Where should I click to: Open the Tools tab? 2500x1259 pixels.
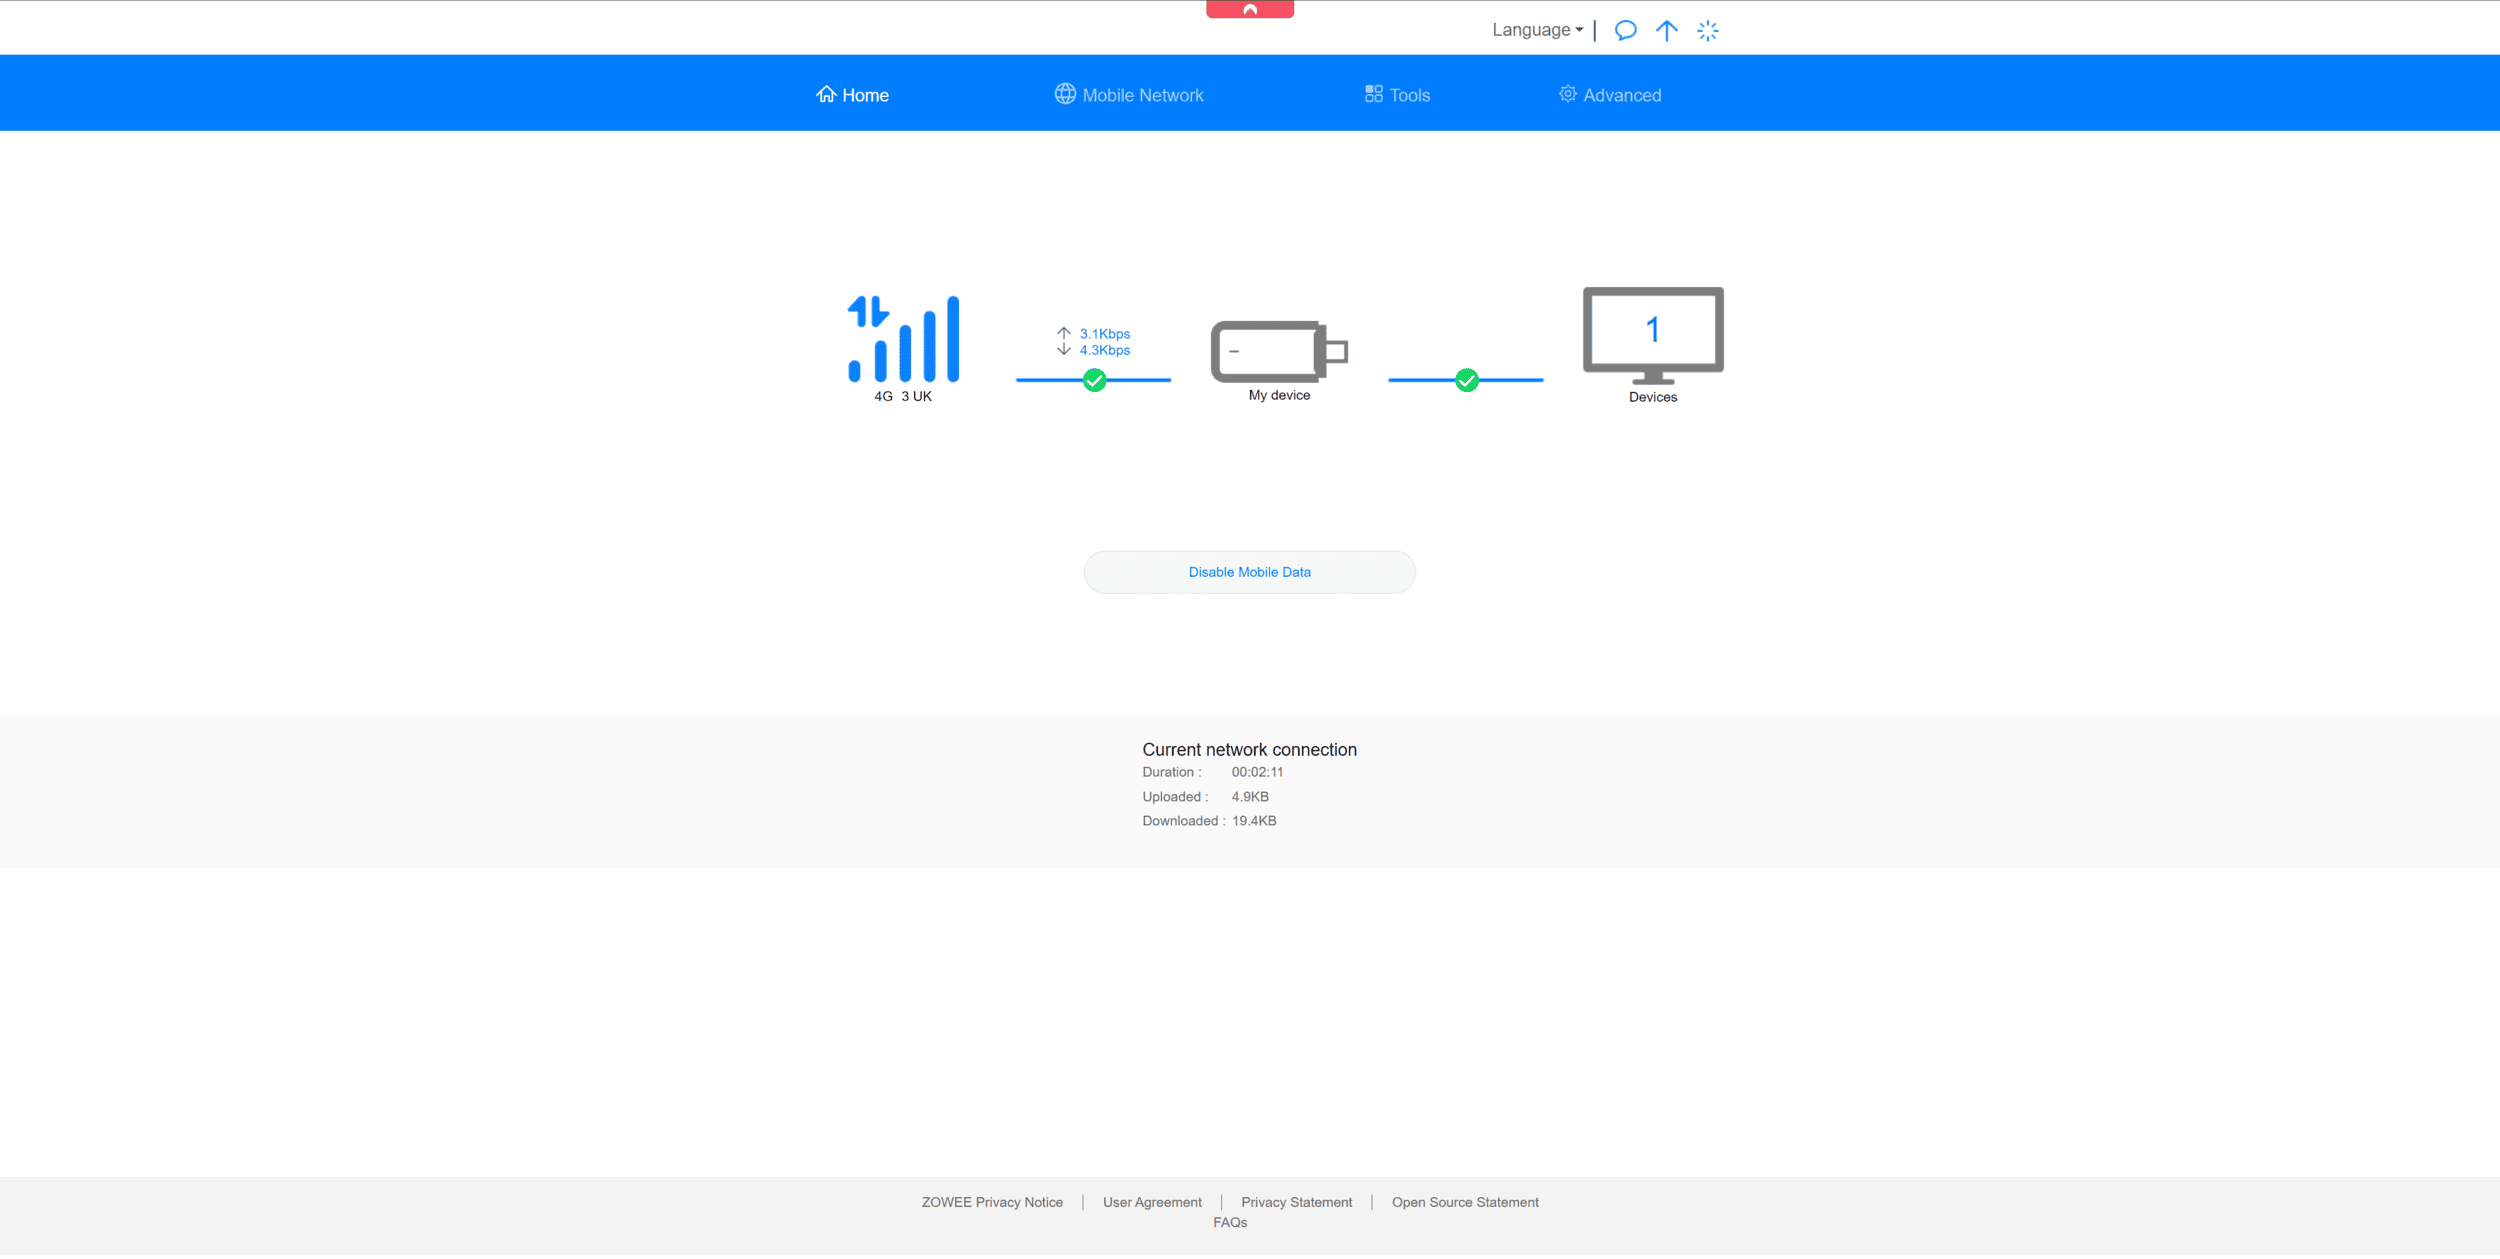click(1397, 95)
